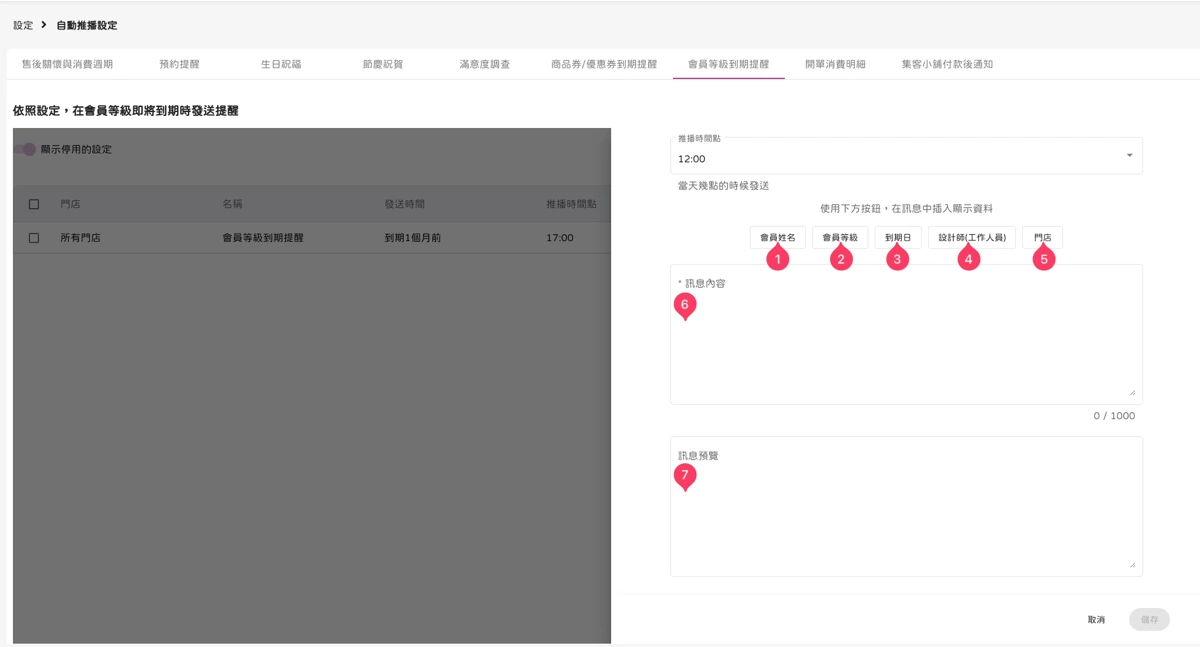This screenshot has width=1200, height=647.
Task: Click the 所有門店 cell text
Action: [80, 238]
